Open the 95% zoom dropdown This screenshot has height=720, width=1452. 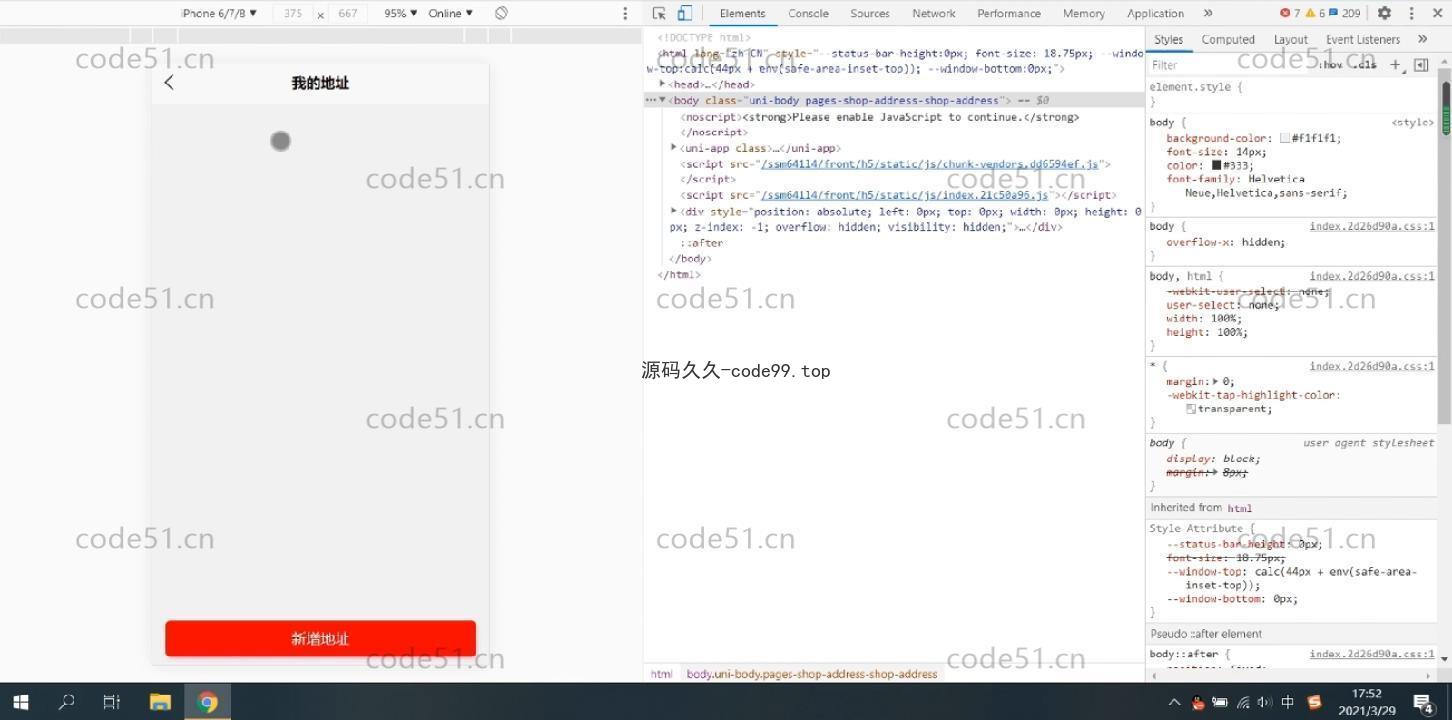401,13
